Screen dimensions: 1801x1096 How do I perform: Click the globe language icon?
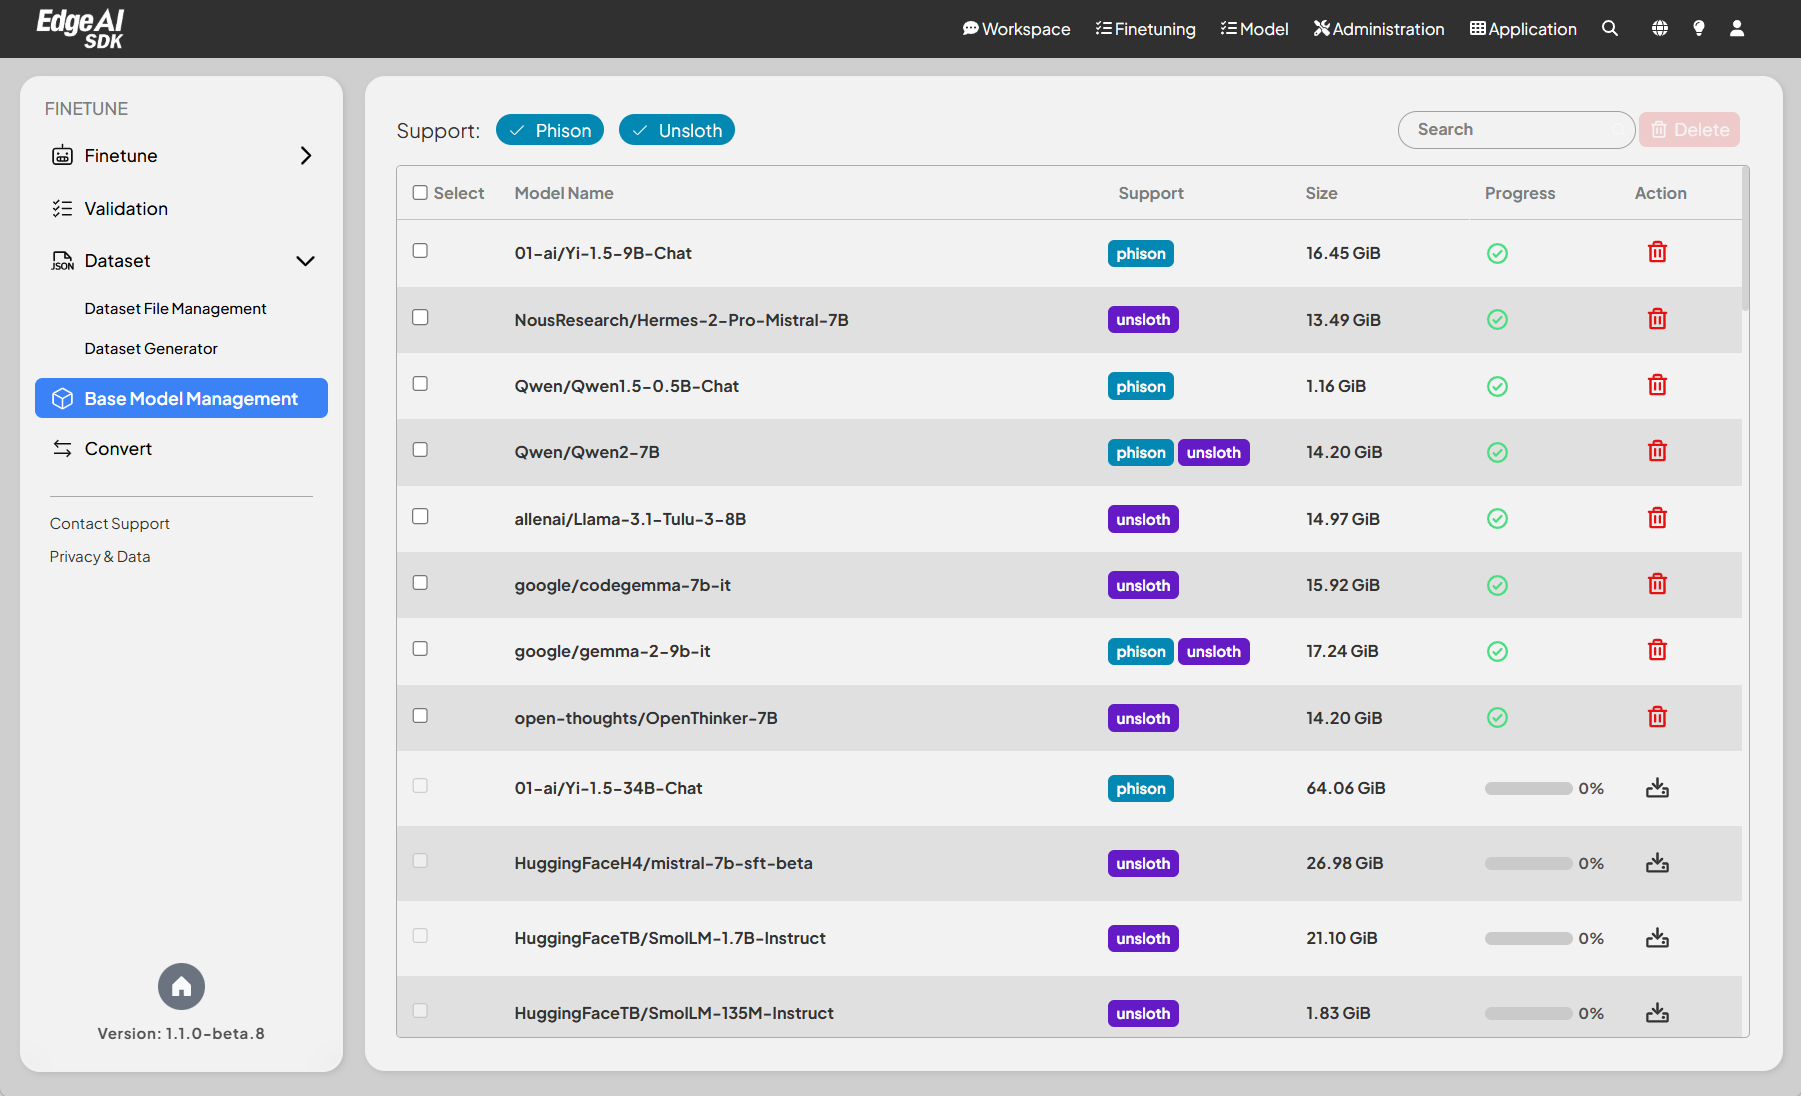pos(1659,29)
